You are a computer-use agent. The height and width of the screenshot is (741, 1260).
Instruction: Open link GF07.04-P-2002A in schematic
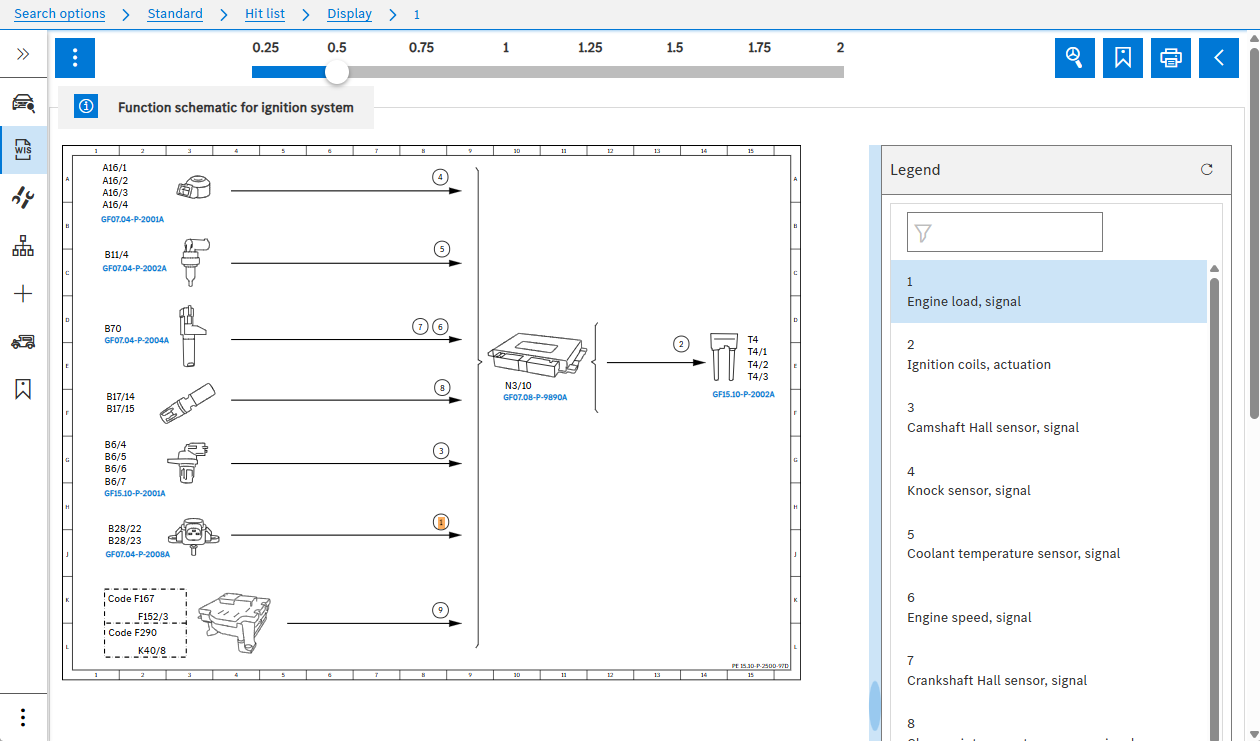point(134,269)
